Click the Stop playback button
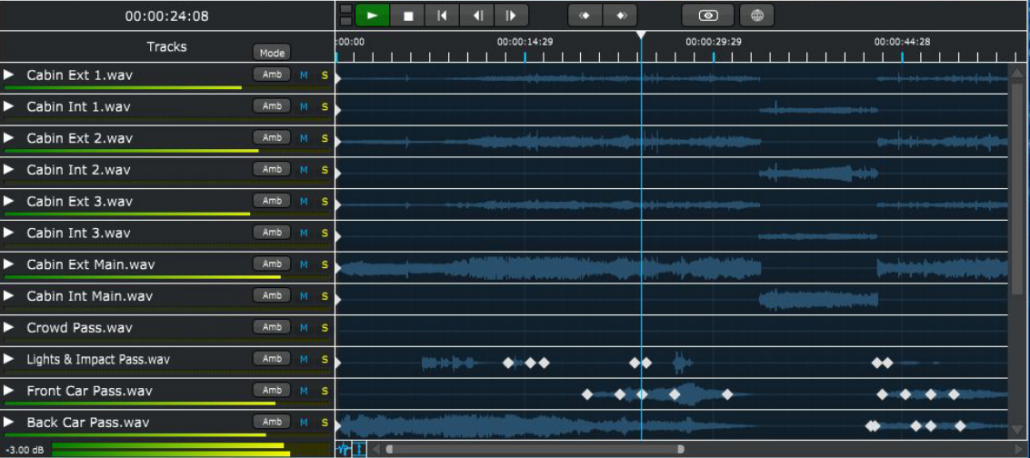The width and height of the screenshot is (1030, 458). (x=407, y=15)
